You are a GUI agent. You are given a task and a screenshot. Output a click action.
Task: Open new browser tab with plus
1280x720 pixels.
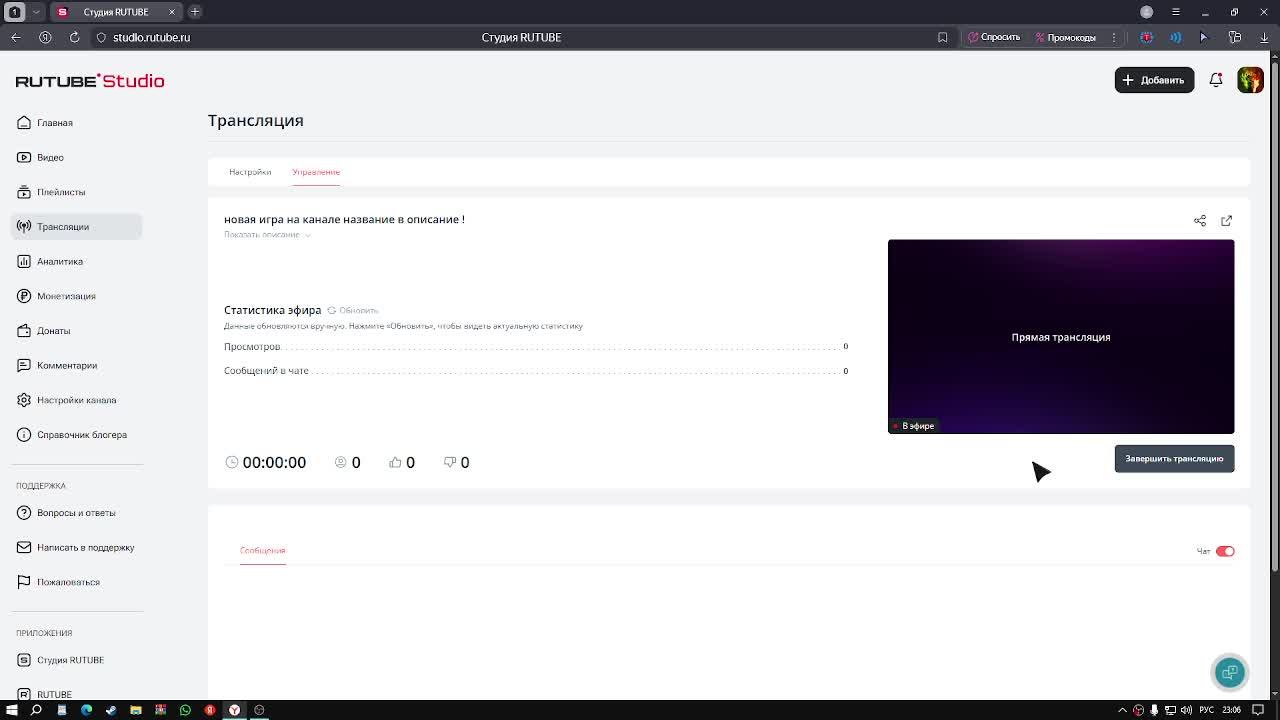(x=195, y=12)
